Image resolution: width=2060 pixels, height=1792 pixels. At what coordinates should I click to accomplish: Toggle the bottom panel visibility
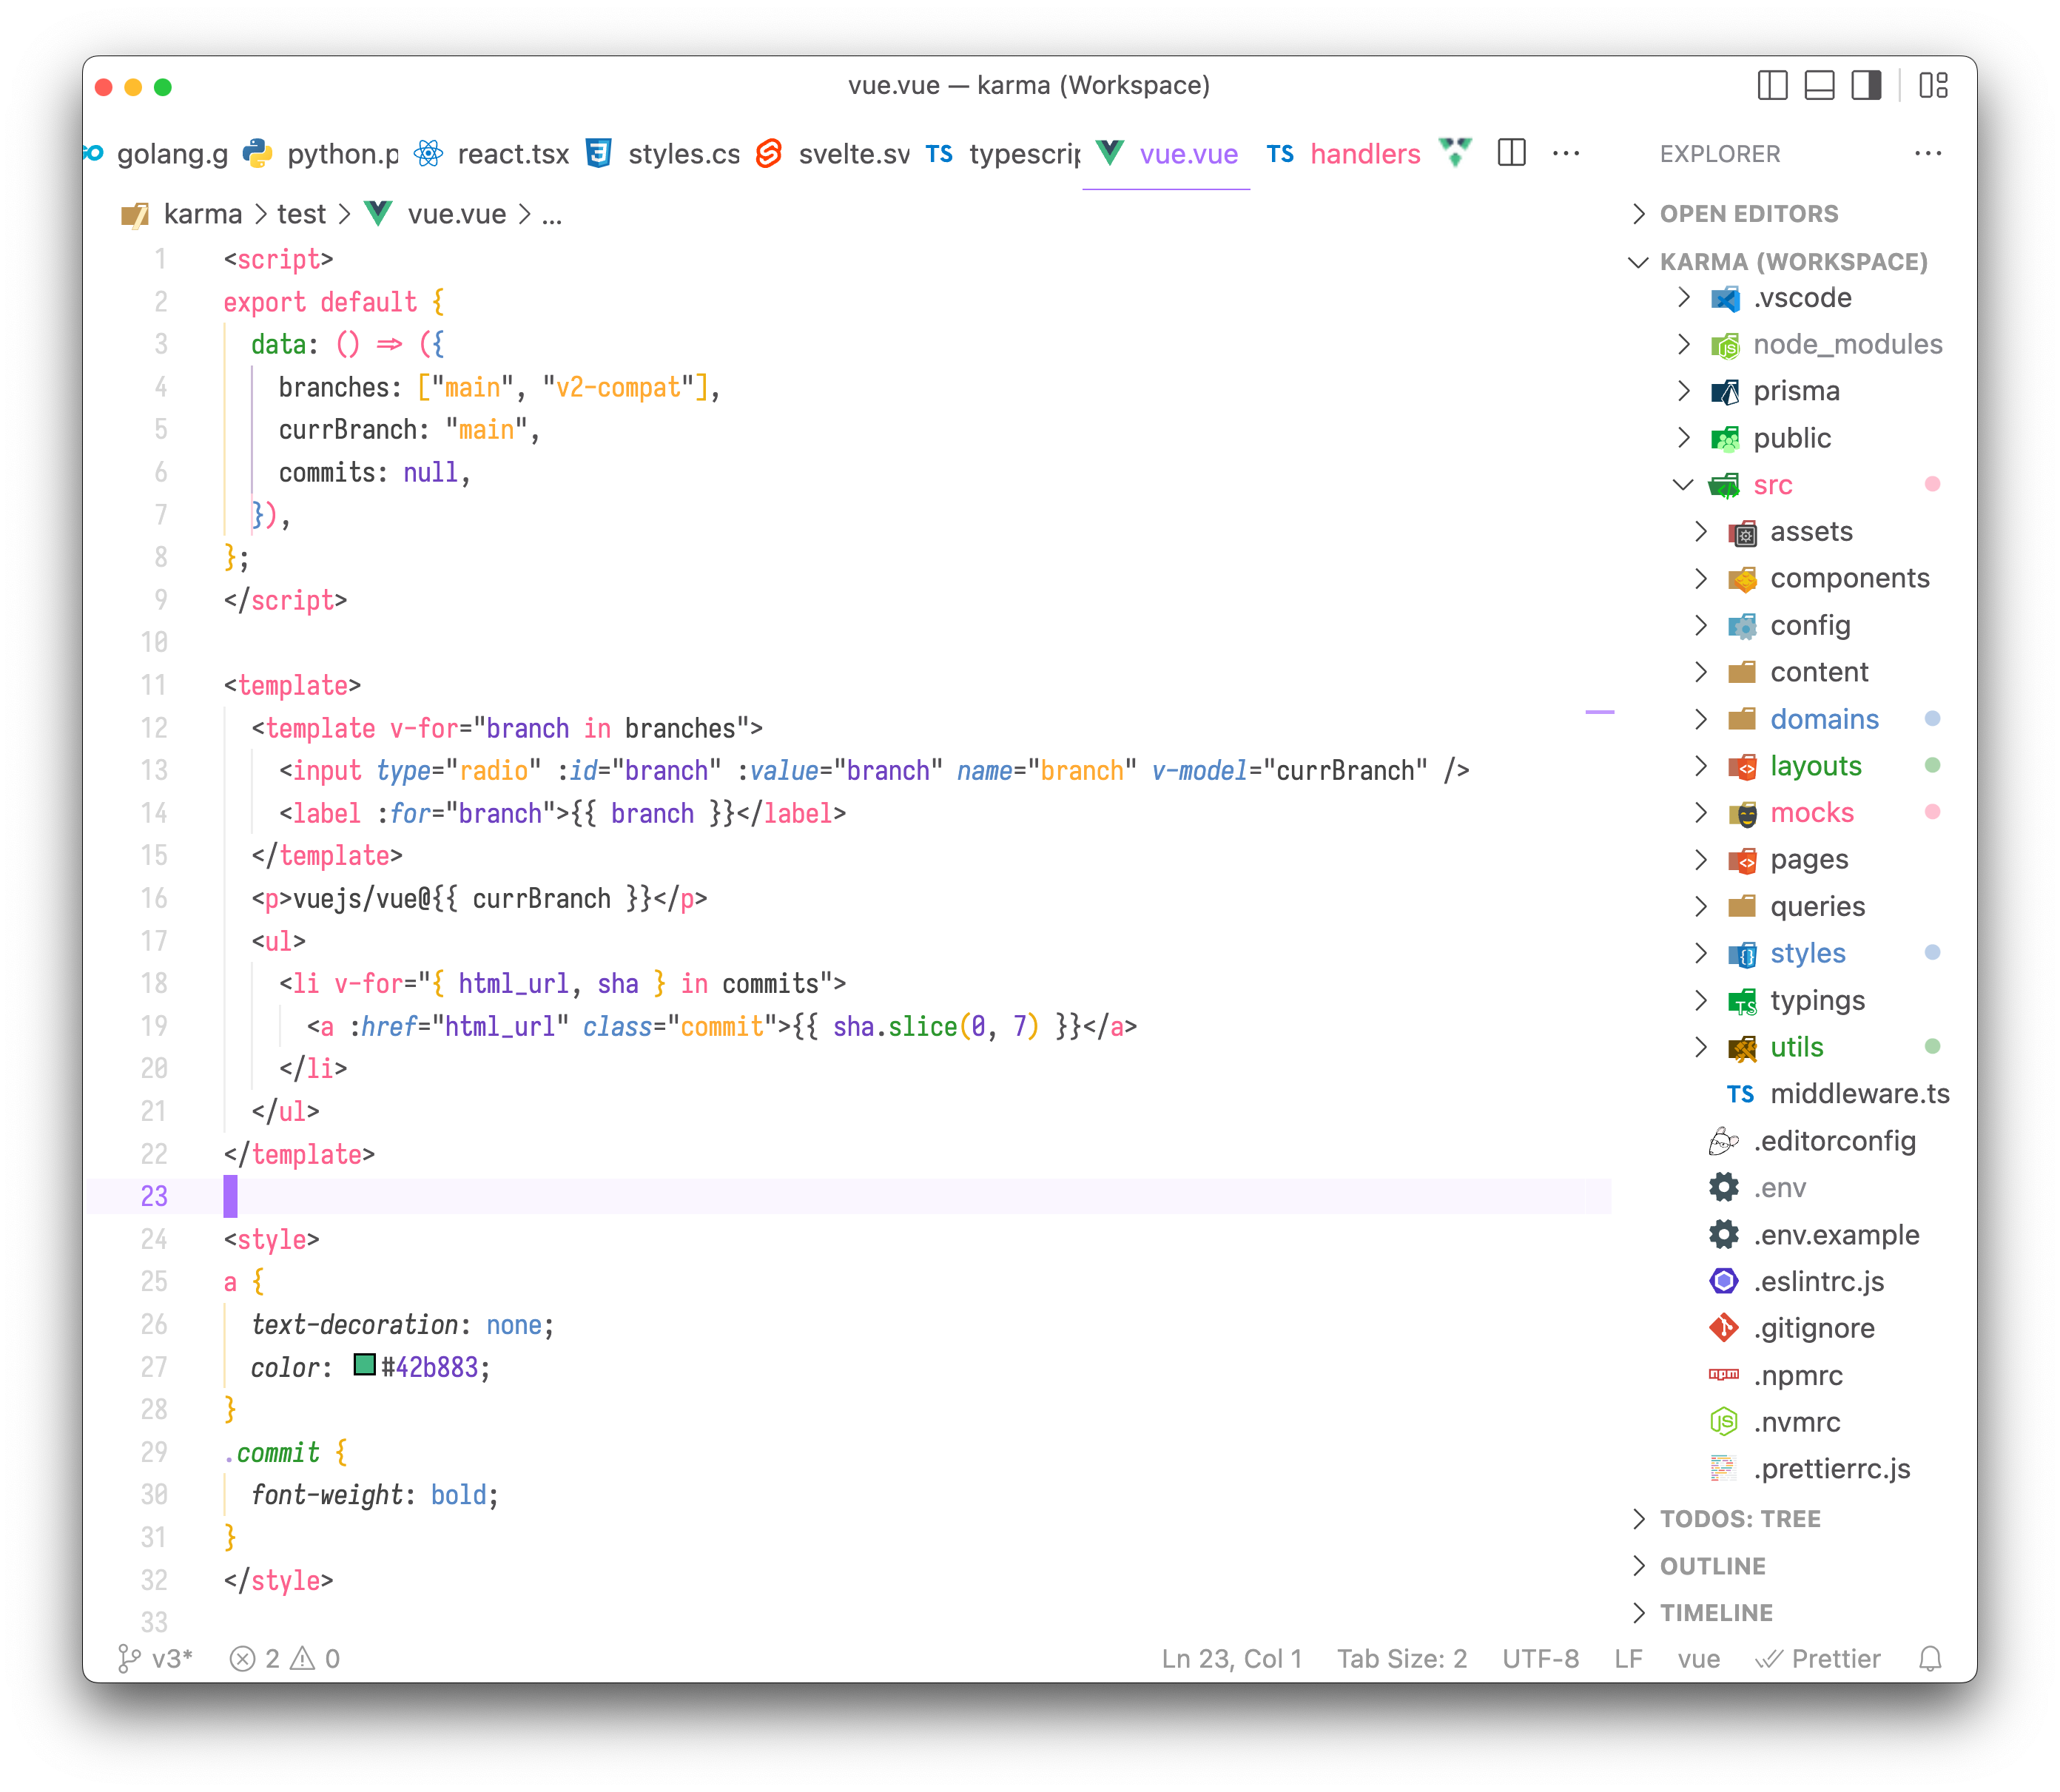(1819, 86)
